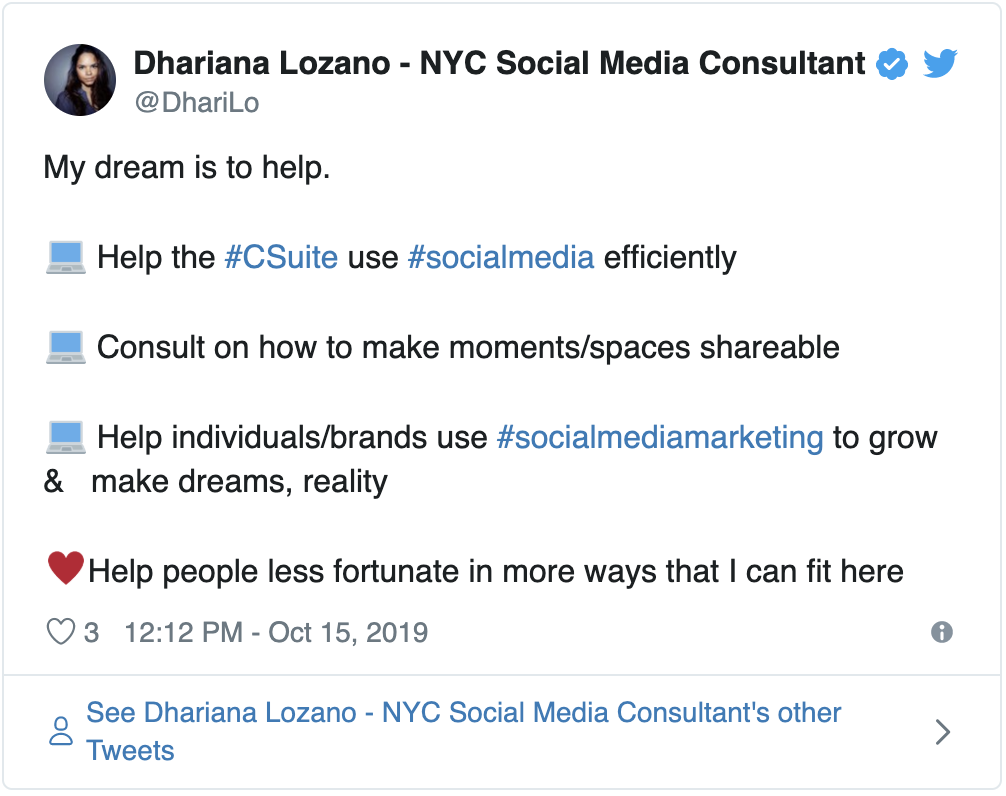Click the laptop emoji before "Help the #CSuite"
Image resolution: width=1006 pixels, height=796 pixels.
coord(66,257)
